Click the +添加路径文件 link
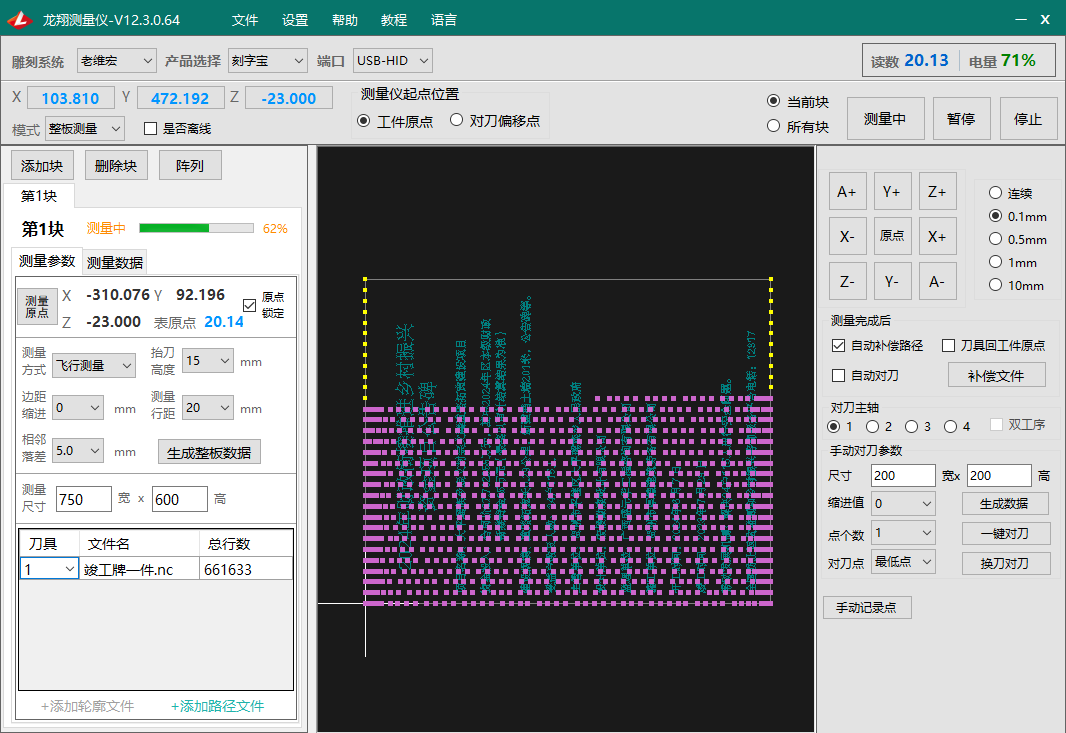 pyautogui.click(x=218, y=706)
